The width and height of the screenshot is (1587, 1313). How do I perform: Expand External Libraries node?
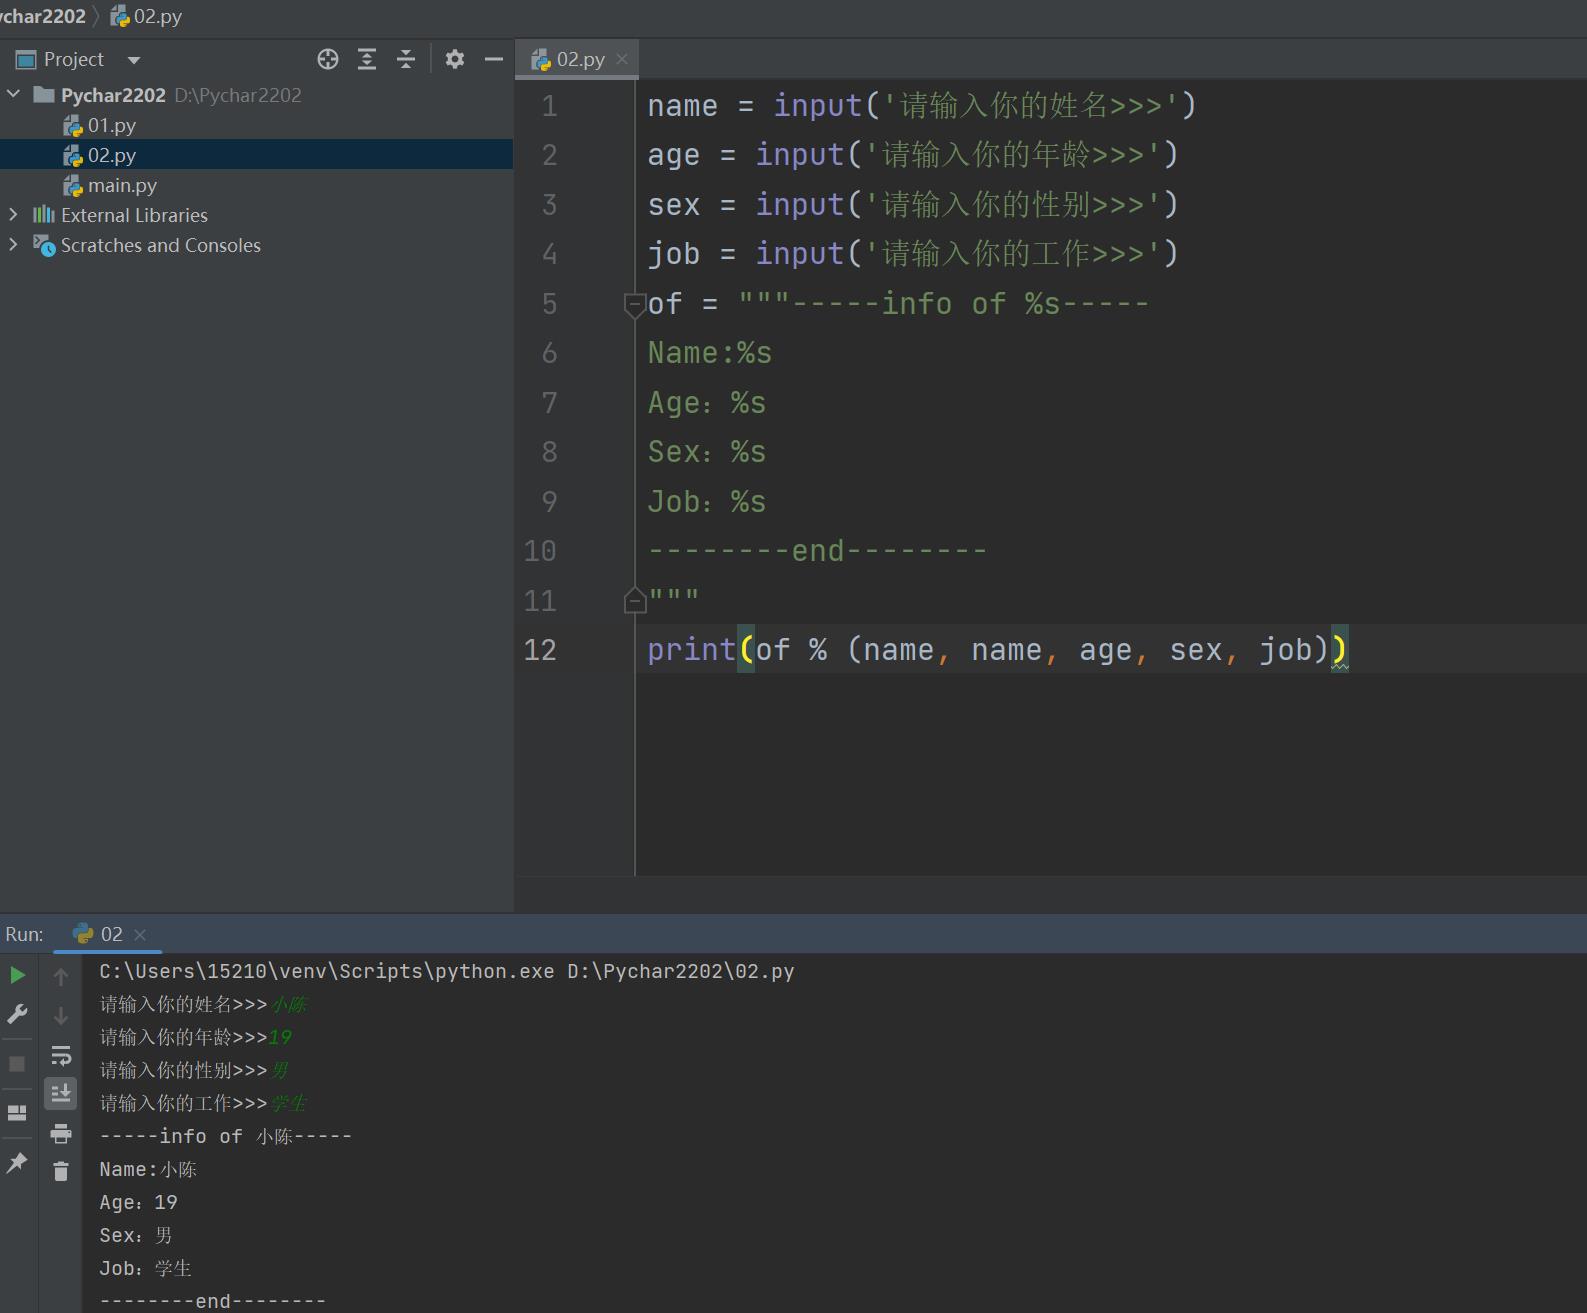coord(13,214)
